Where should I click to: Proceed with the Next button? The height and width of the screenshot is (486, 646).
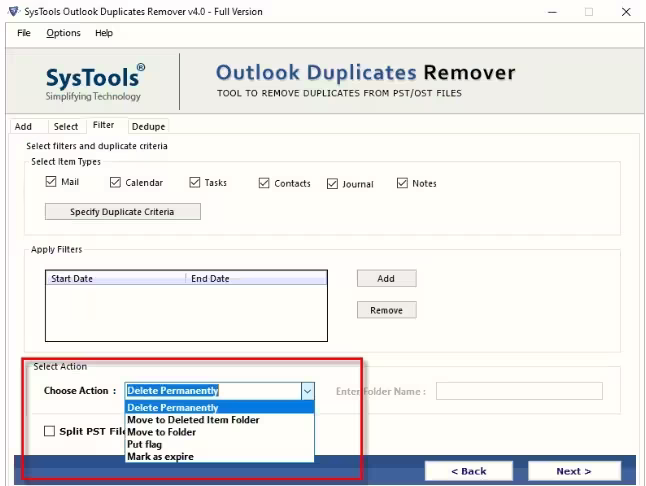[574, 471]
